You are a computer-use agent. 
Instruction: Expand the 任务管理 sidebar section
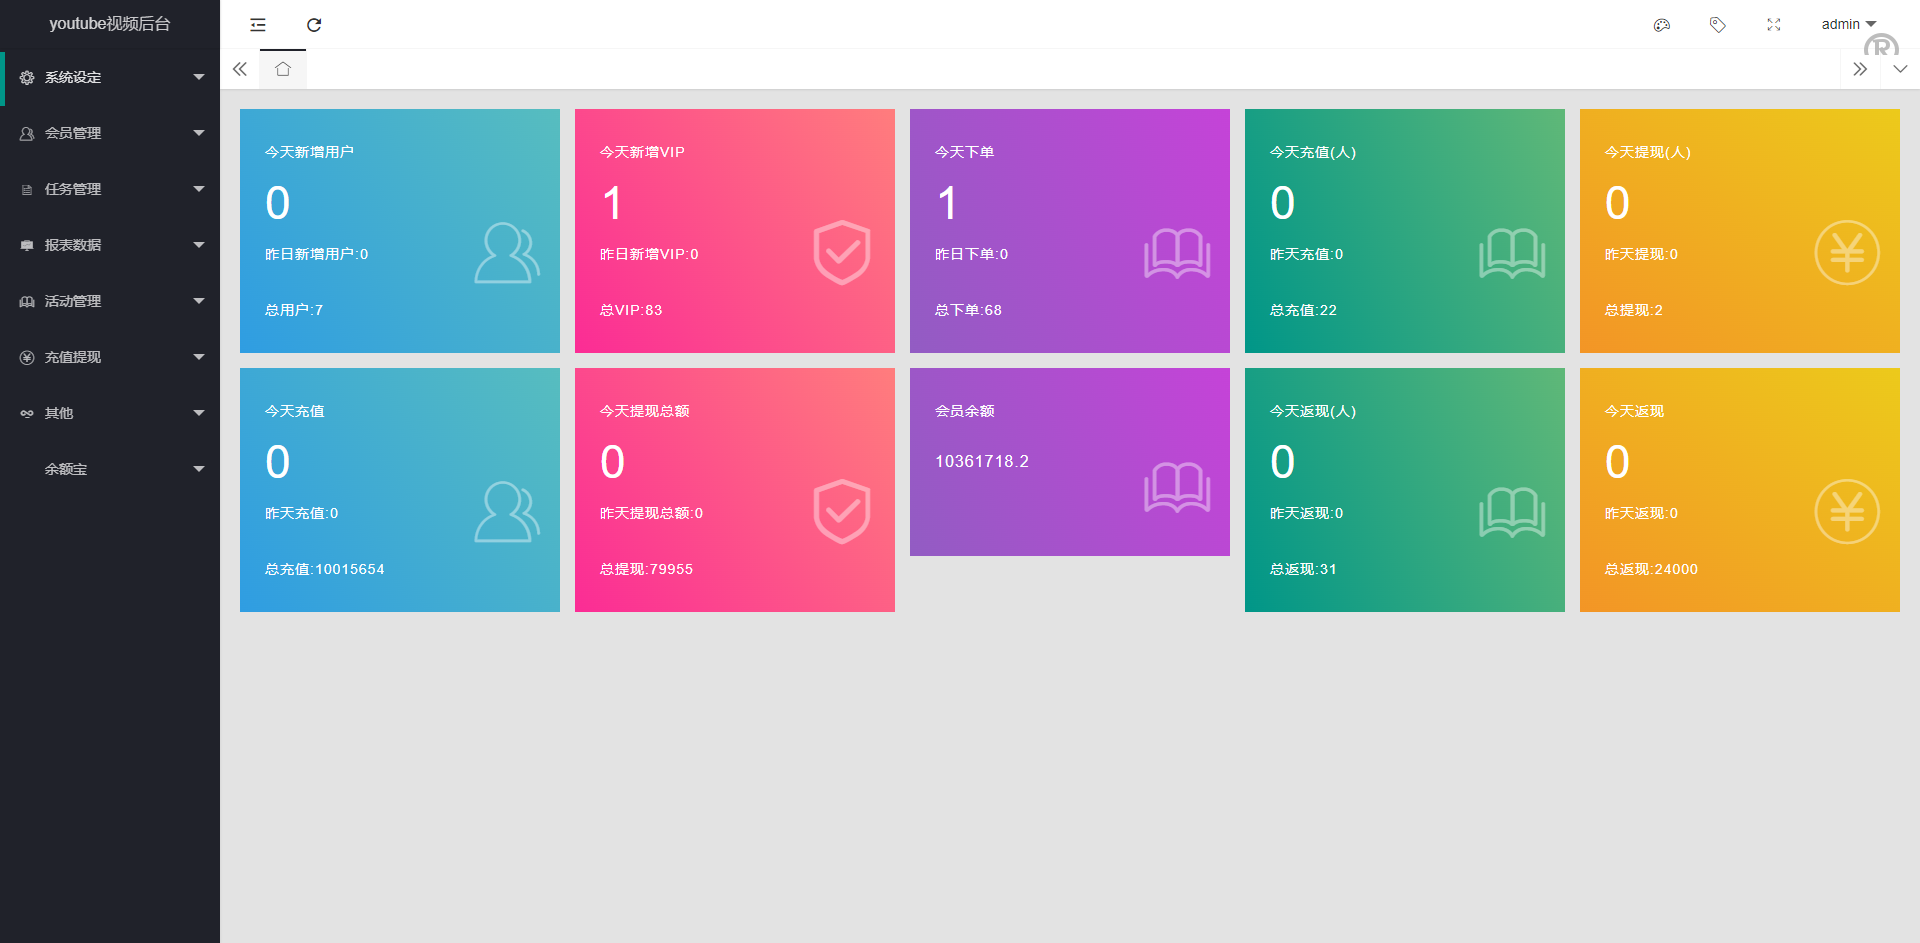click(x=110, y=189)
